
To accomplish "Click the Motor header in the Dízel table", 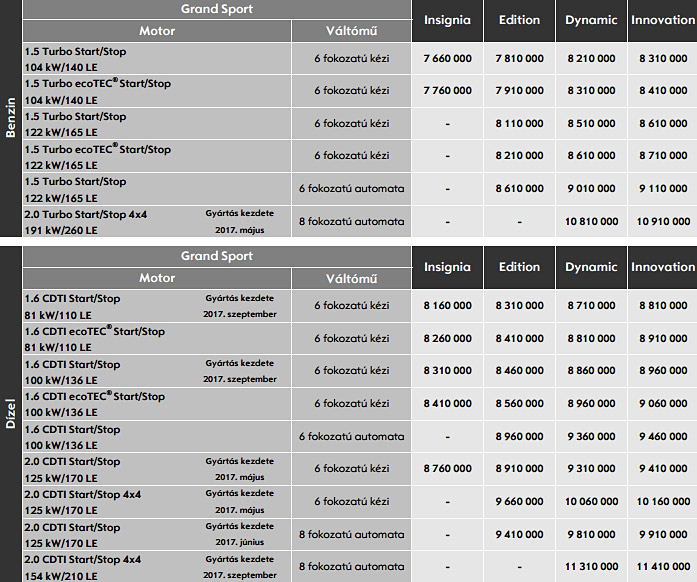I will click(x=157, y=278).
